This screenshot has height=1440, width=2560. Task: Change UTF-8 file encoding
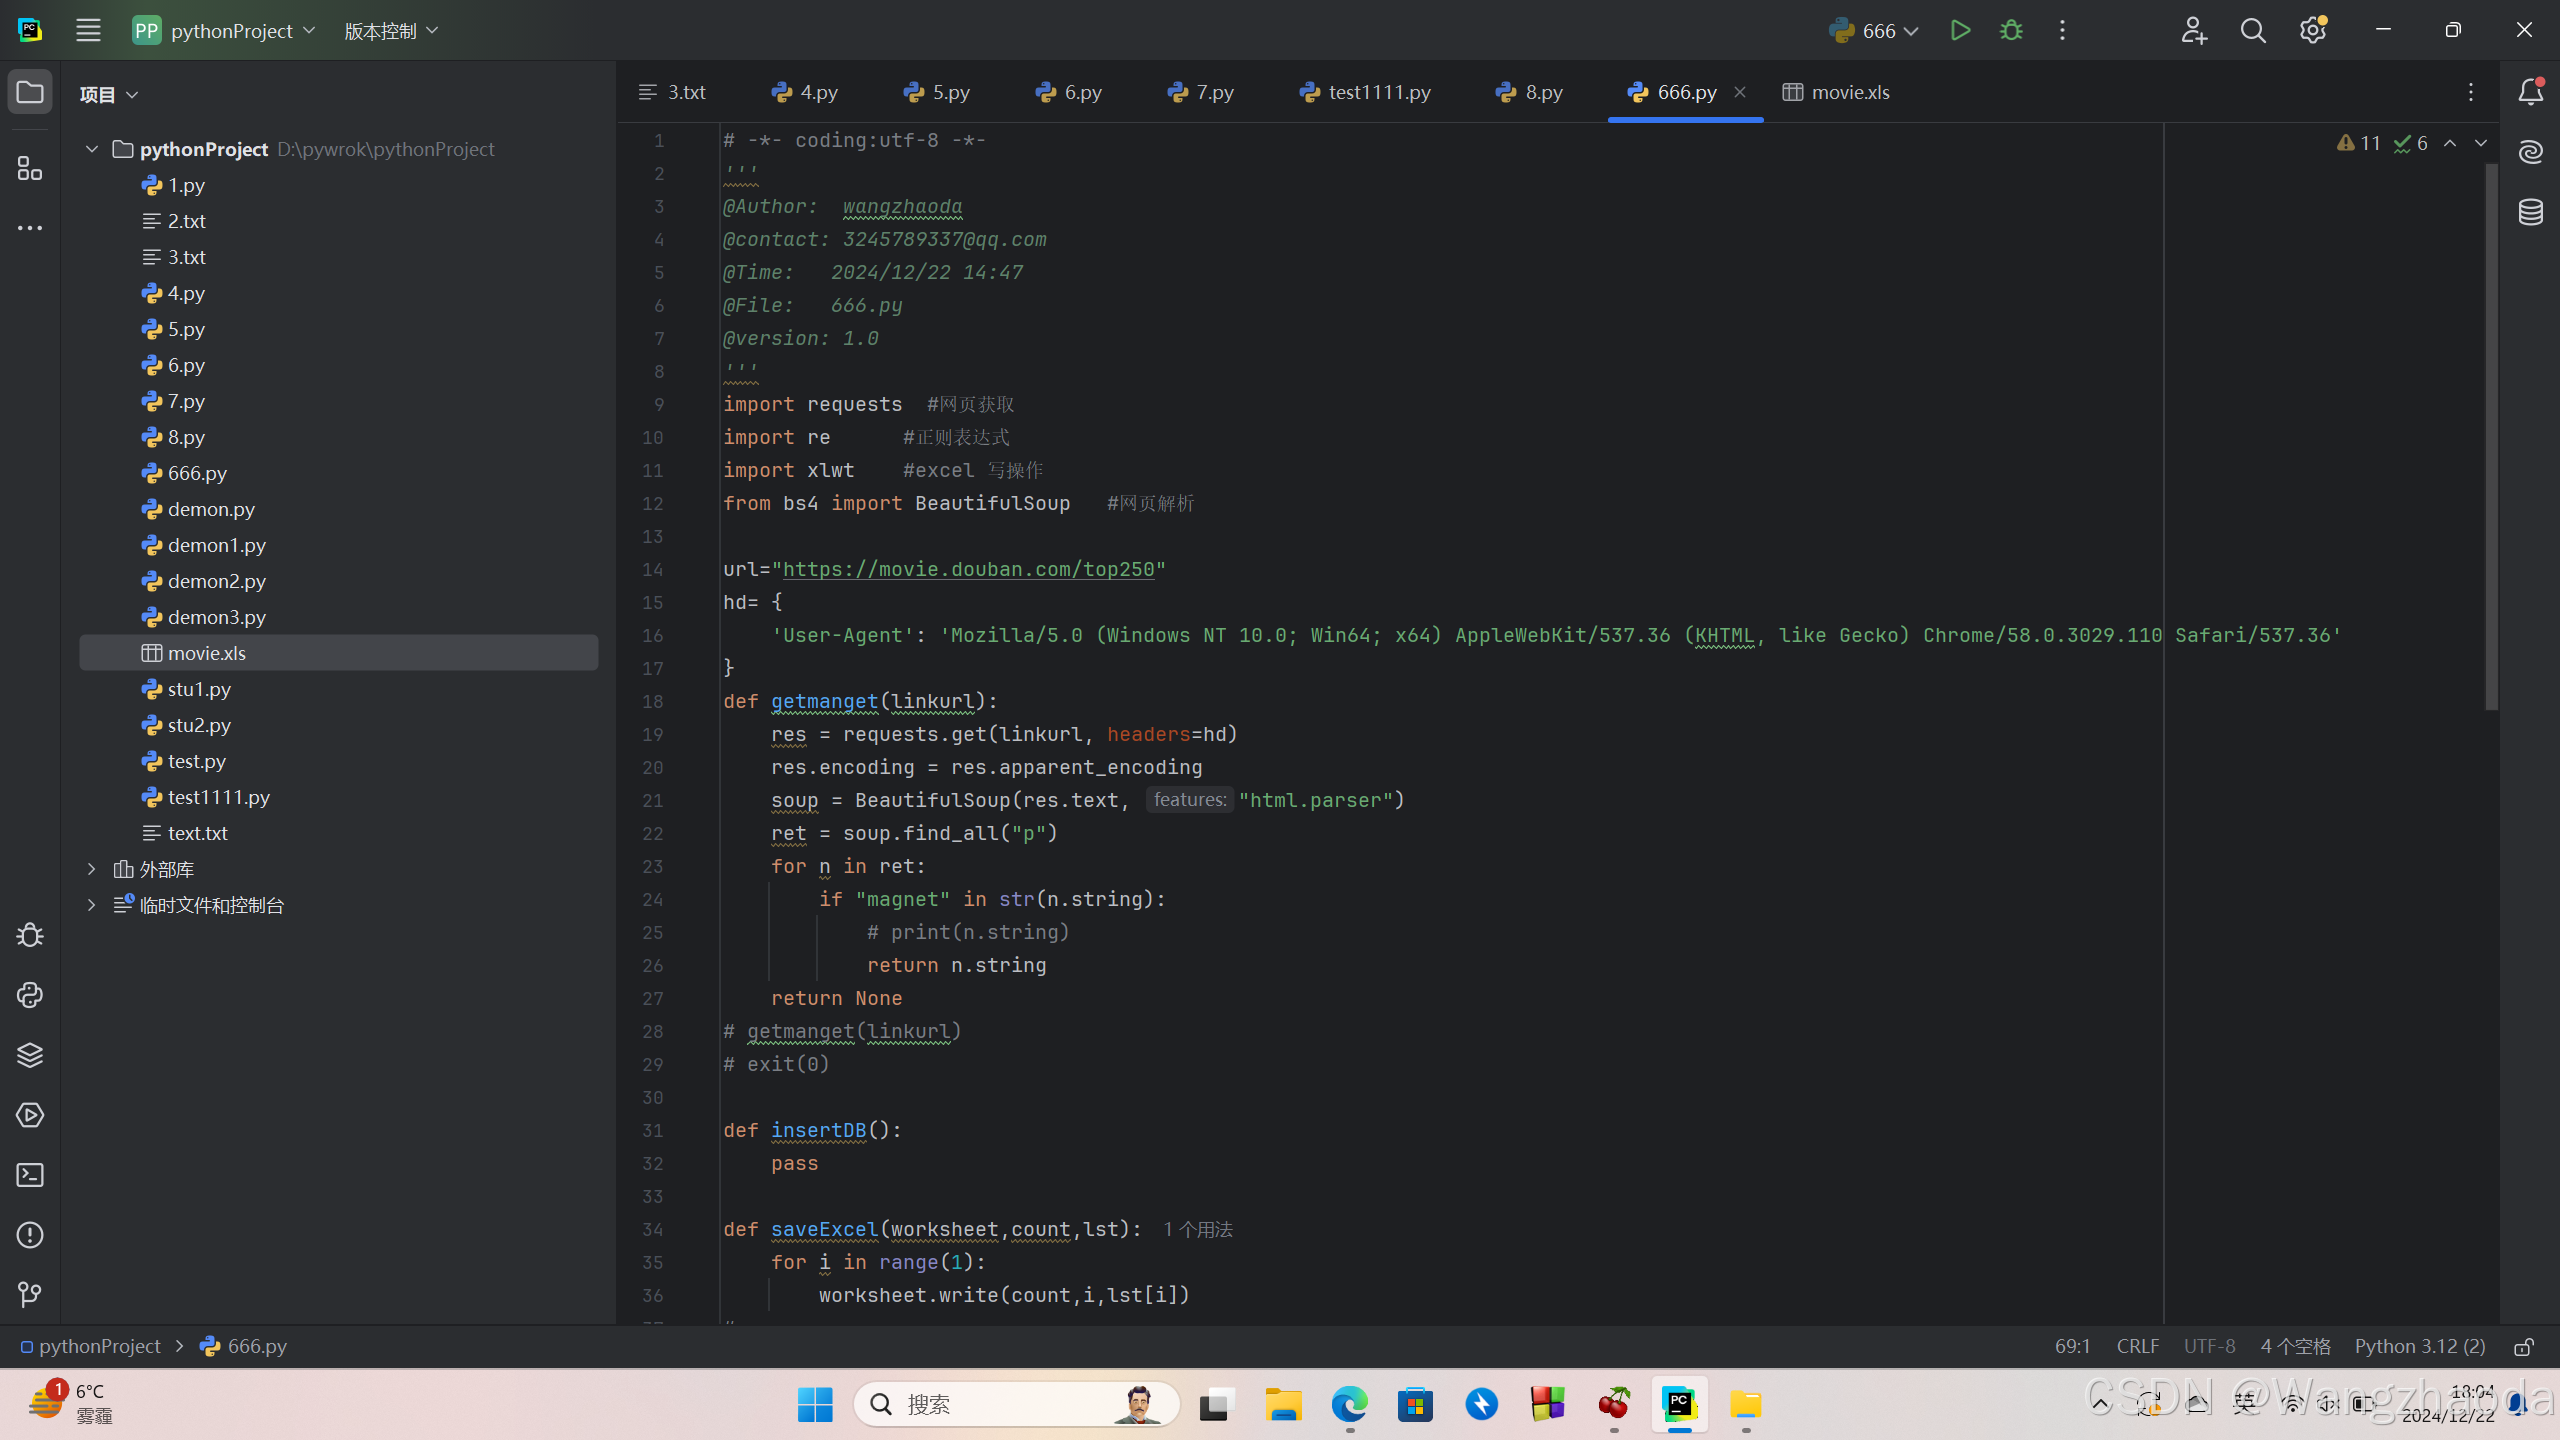[x=2209, y=1346]
